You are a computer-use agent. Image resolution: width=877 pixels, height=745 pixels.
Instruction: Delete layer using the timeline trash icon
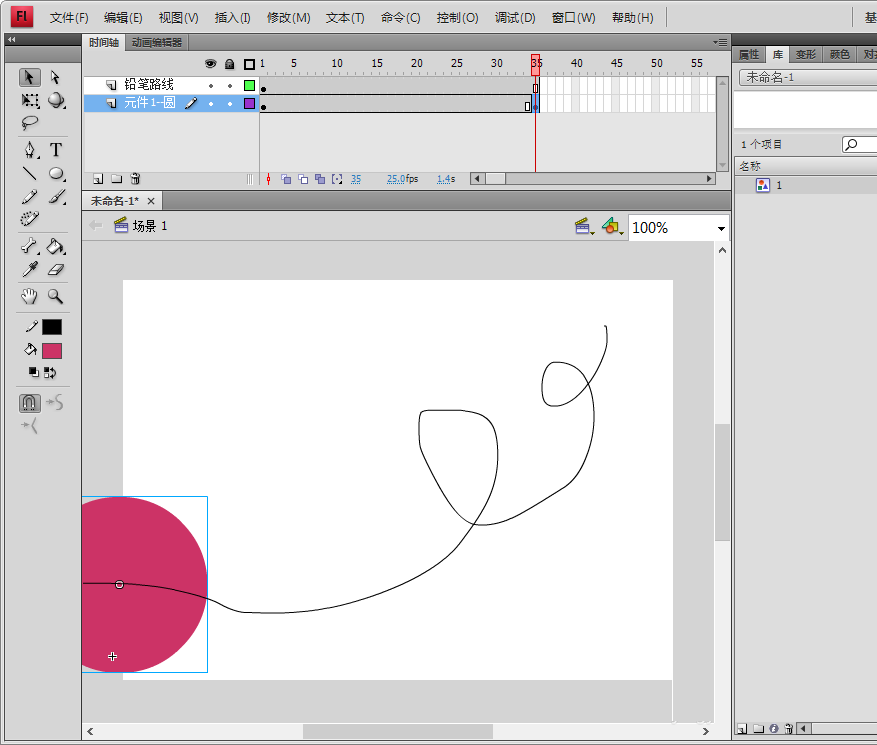point(136,179)
